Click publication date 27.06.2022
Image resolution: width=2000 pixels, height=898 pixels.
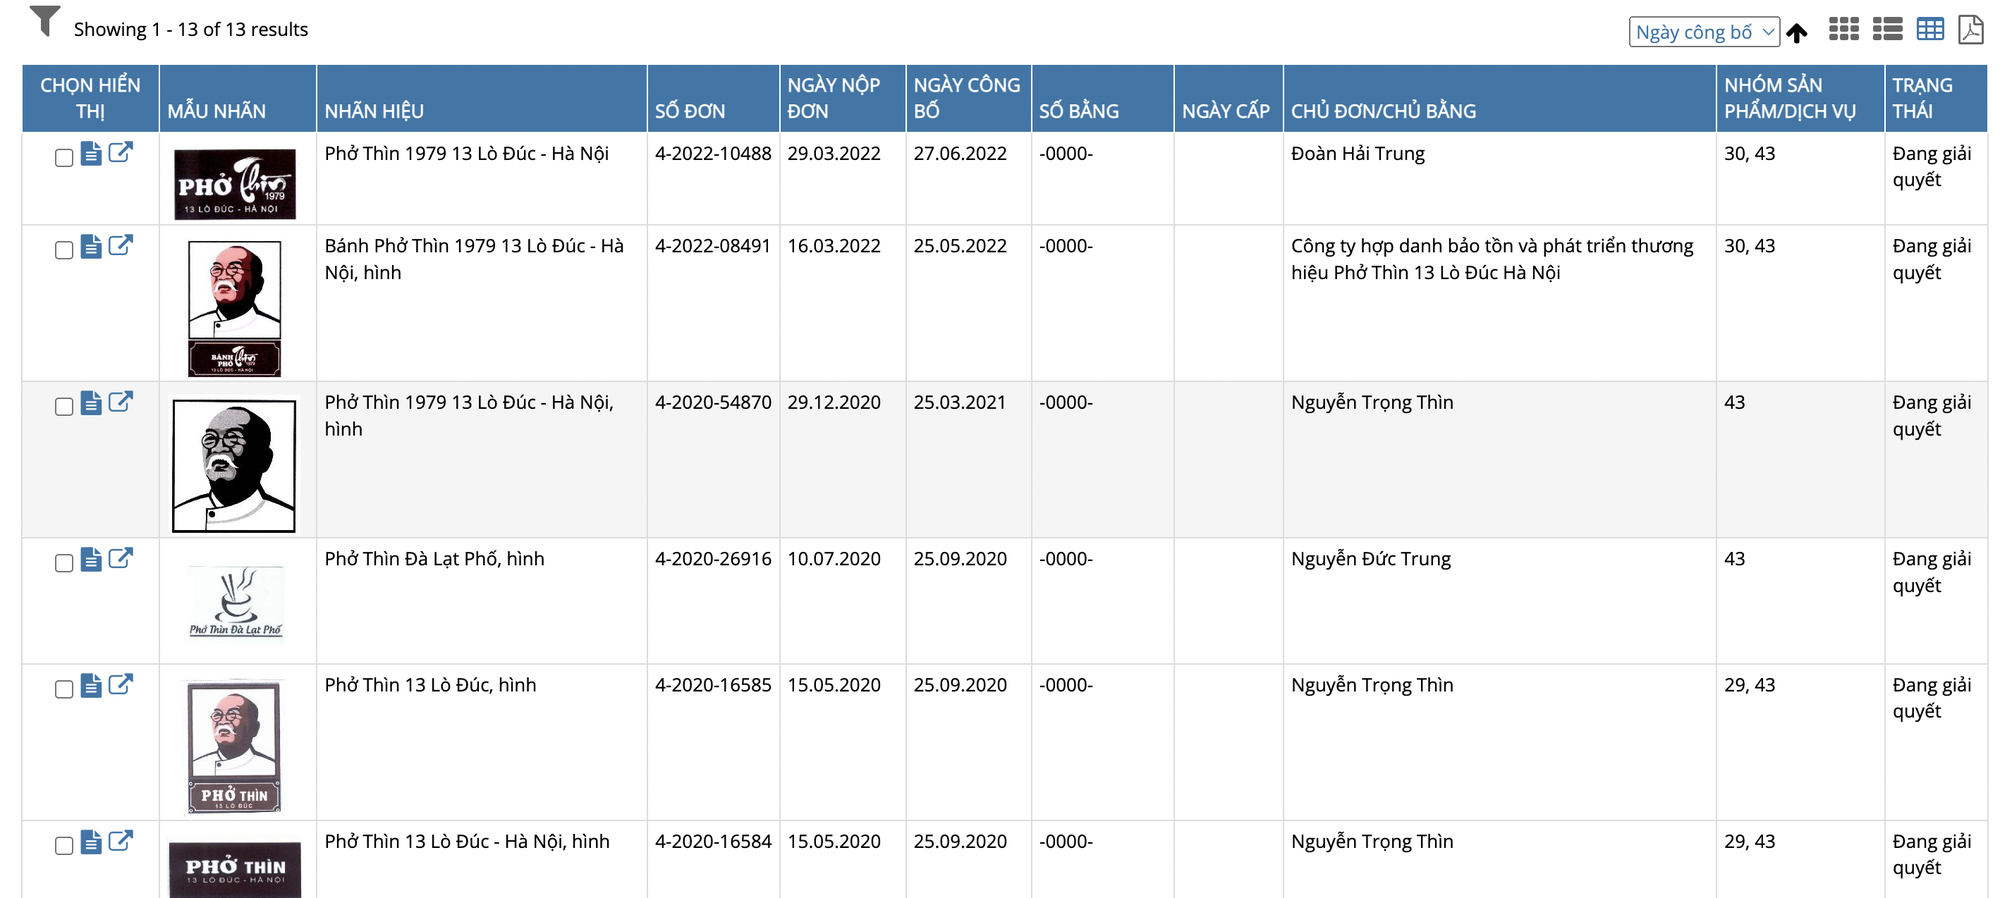point(960,153)
